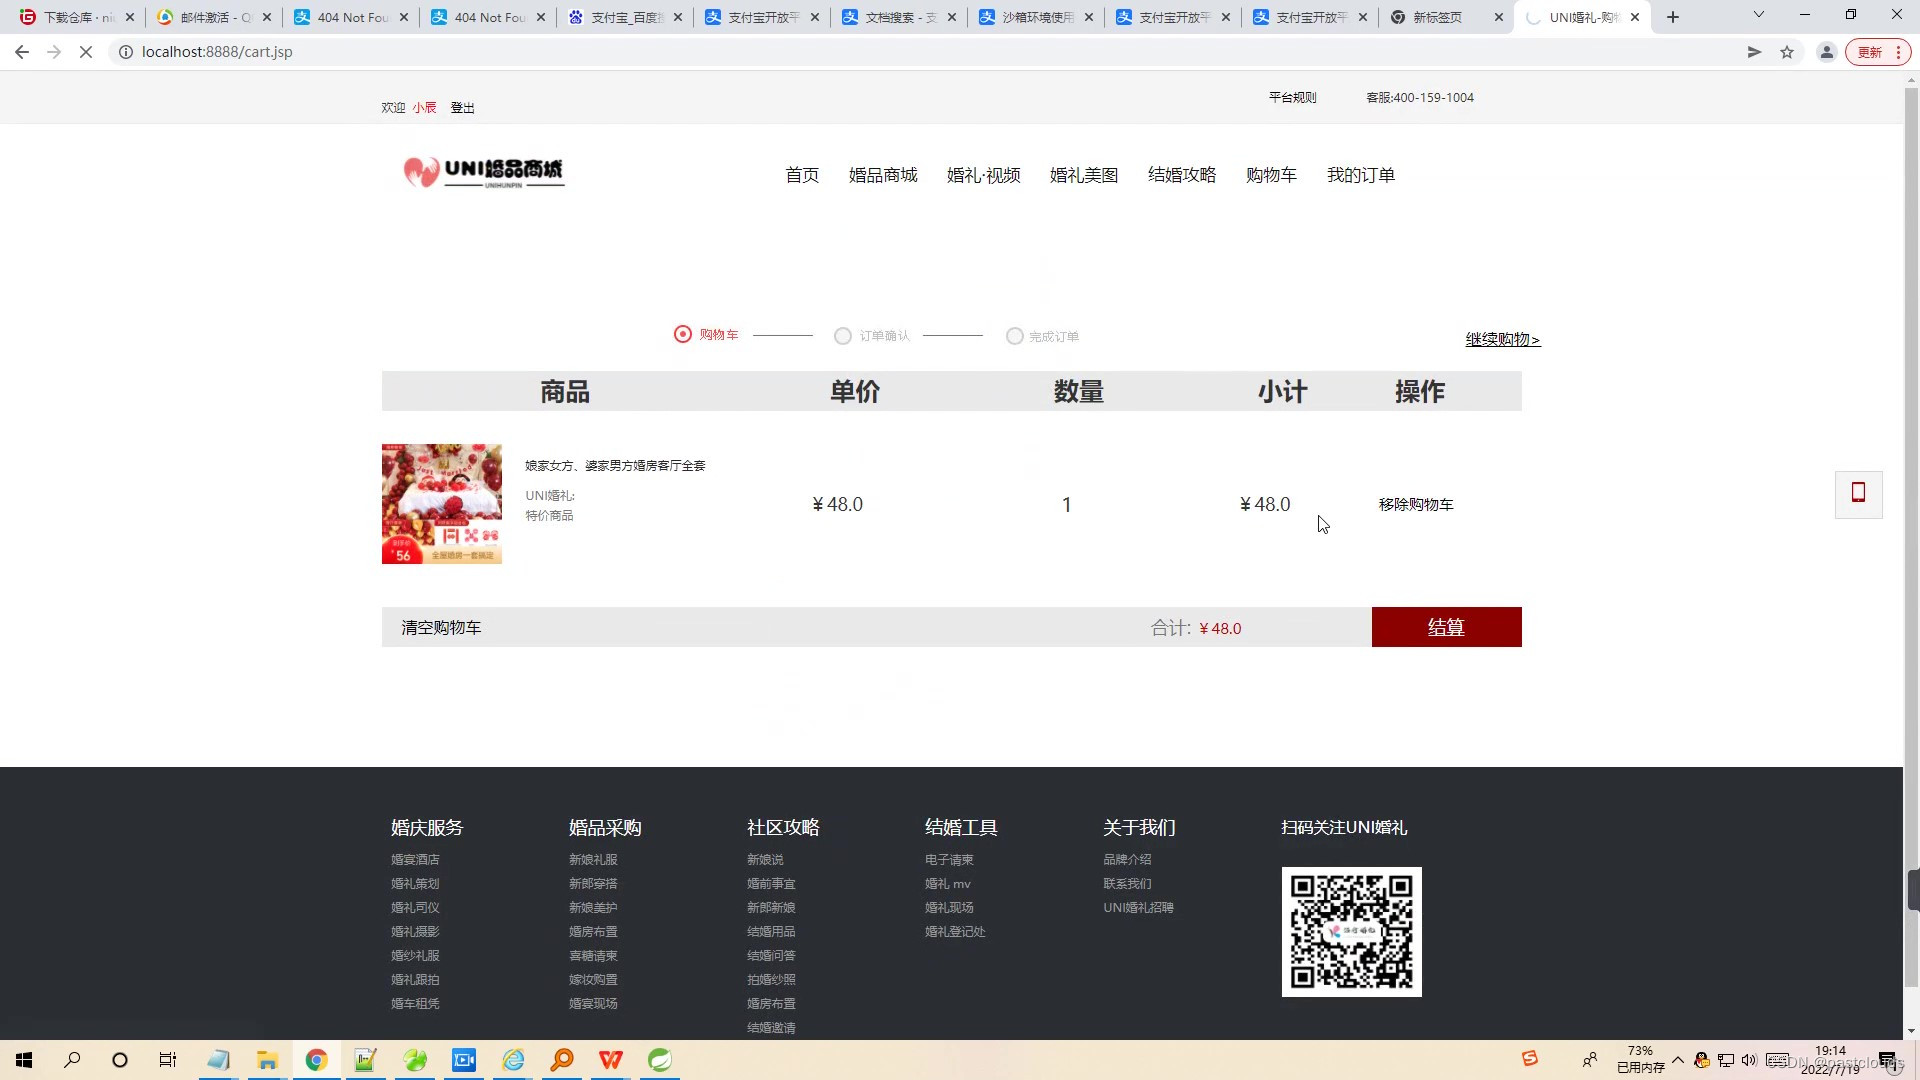Open 购物车 navigation item
This screenshot has height=1080, width=1920.
tap(1271, 175)
